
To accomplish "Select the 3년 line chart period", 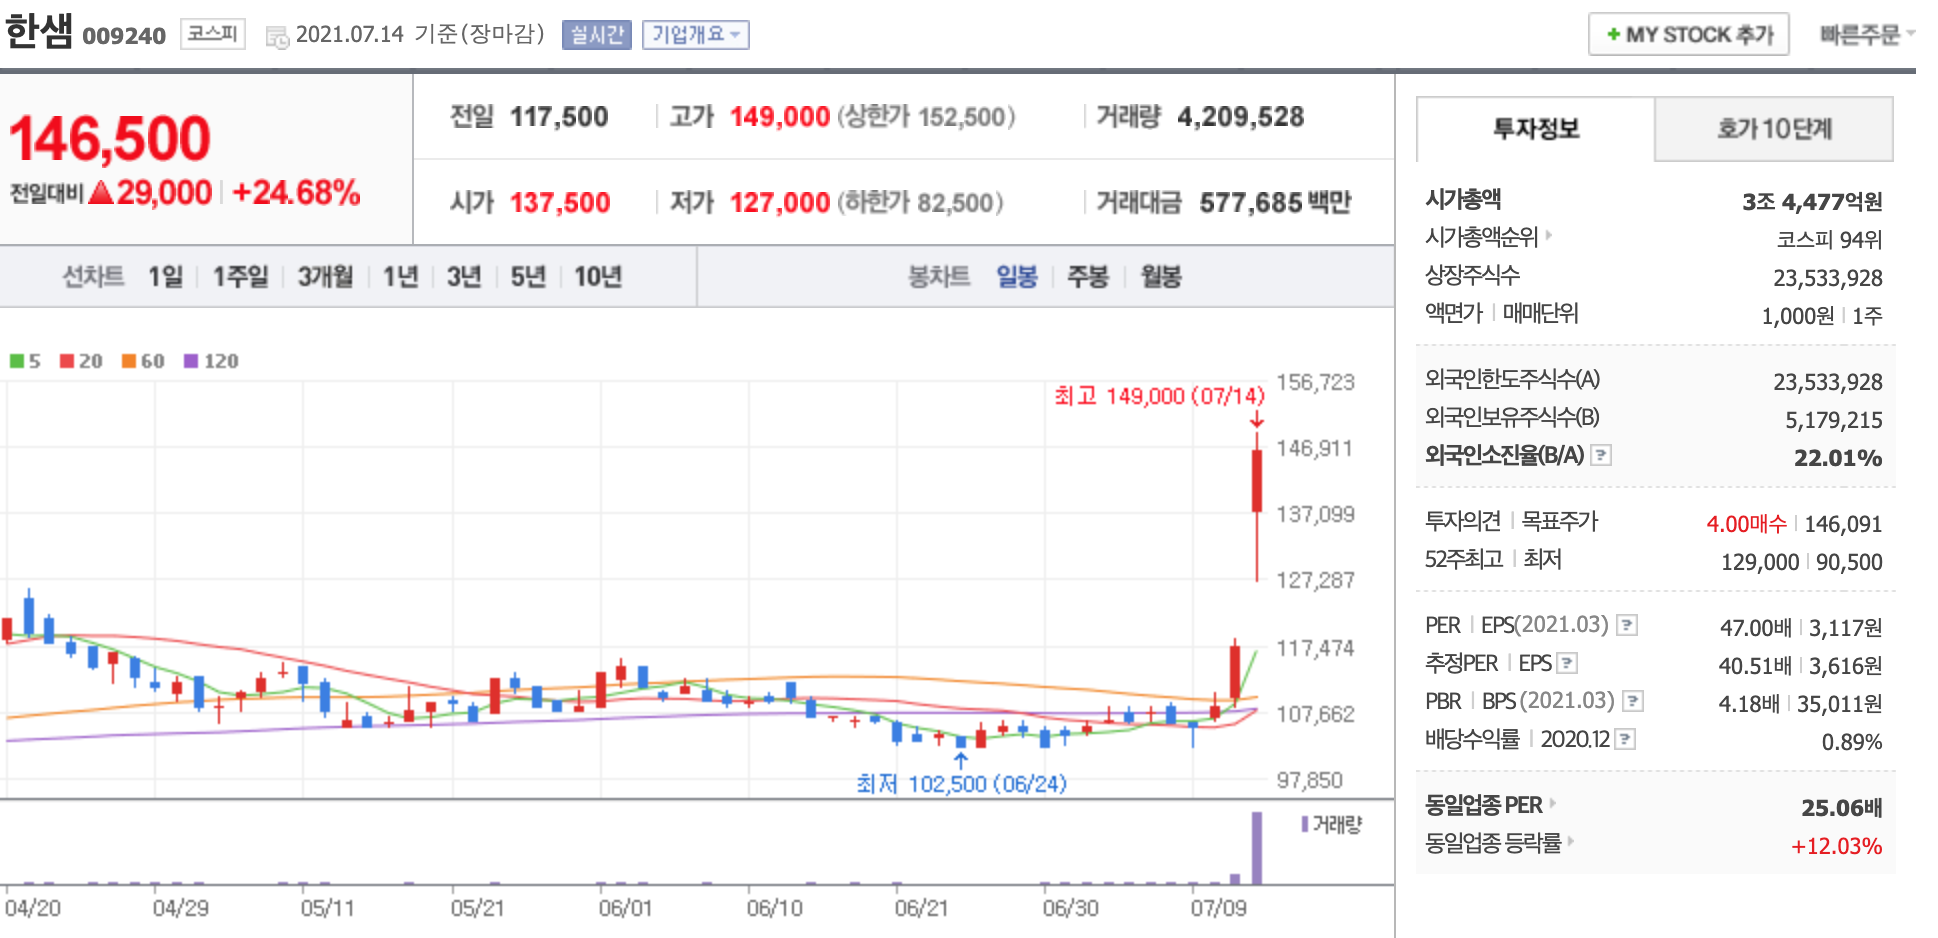I will tap(464, 276).
